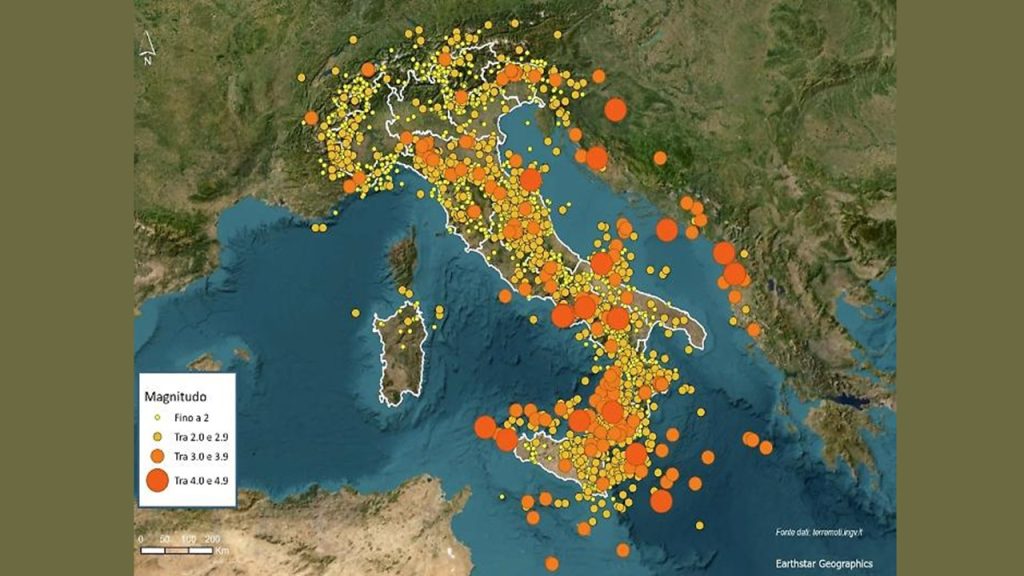1024x576 pixels.
Task: Select the 'Tra 2.0 e 2.9' magnitude symbol
Action: [156, 436]
